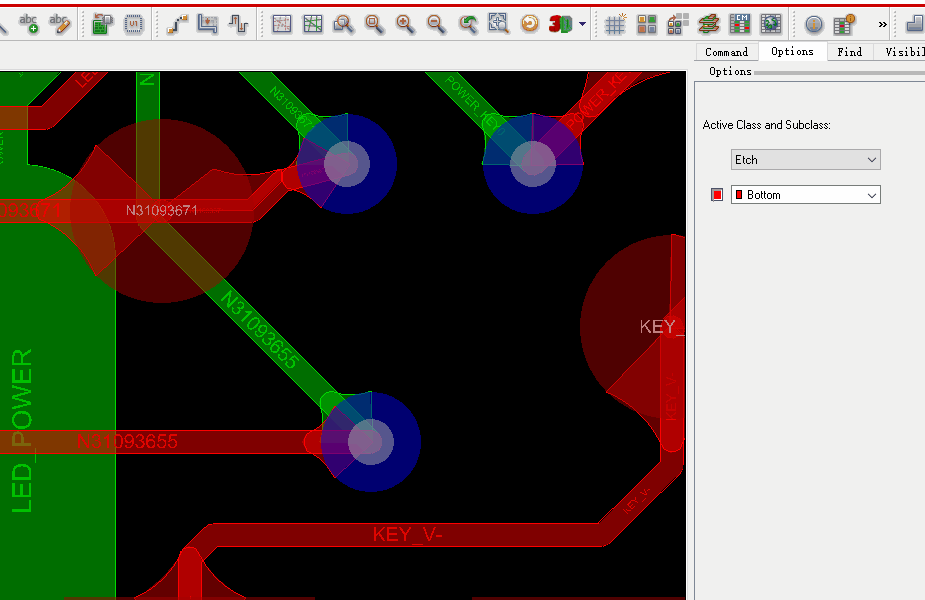The image size is (925, 600).
Task: Click the red Bottom layer color swatch
Action: [716, 194]
